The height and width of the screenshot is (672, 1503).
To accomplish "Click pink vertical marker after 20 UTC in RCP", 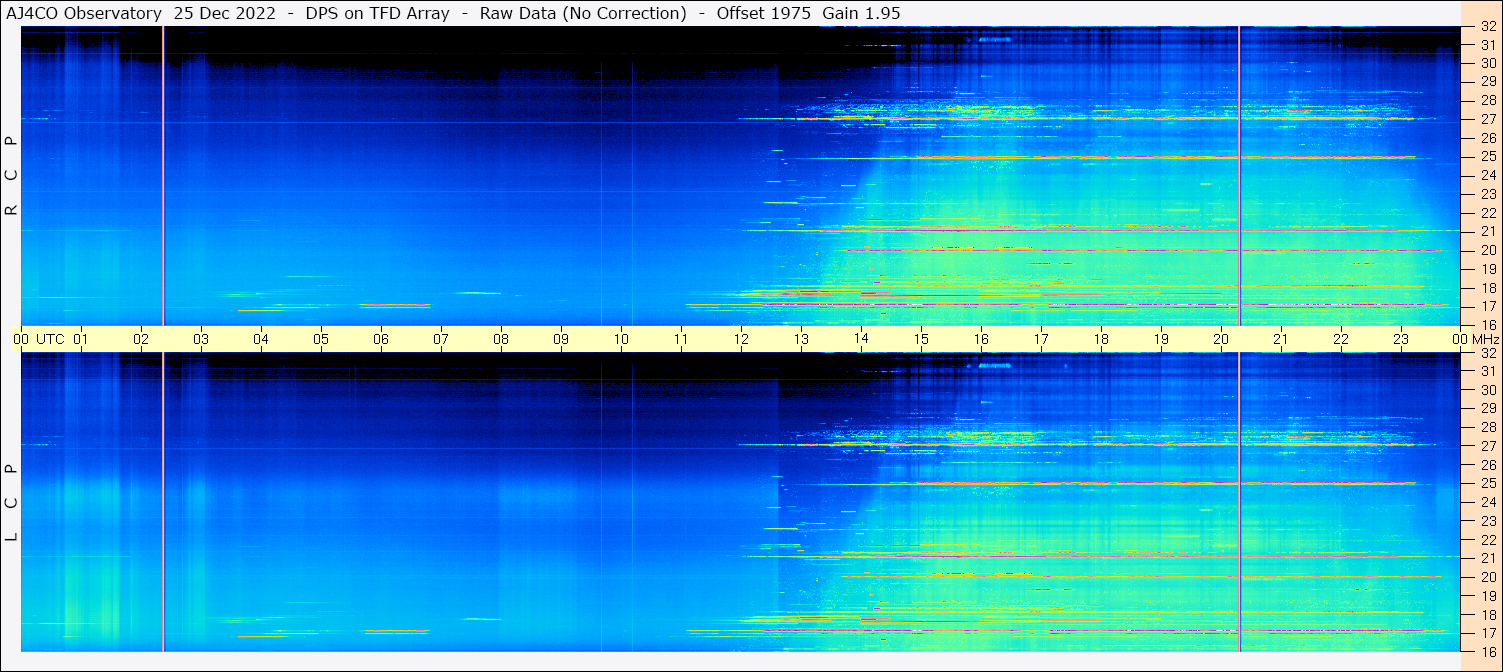I will pos(1239,176).
